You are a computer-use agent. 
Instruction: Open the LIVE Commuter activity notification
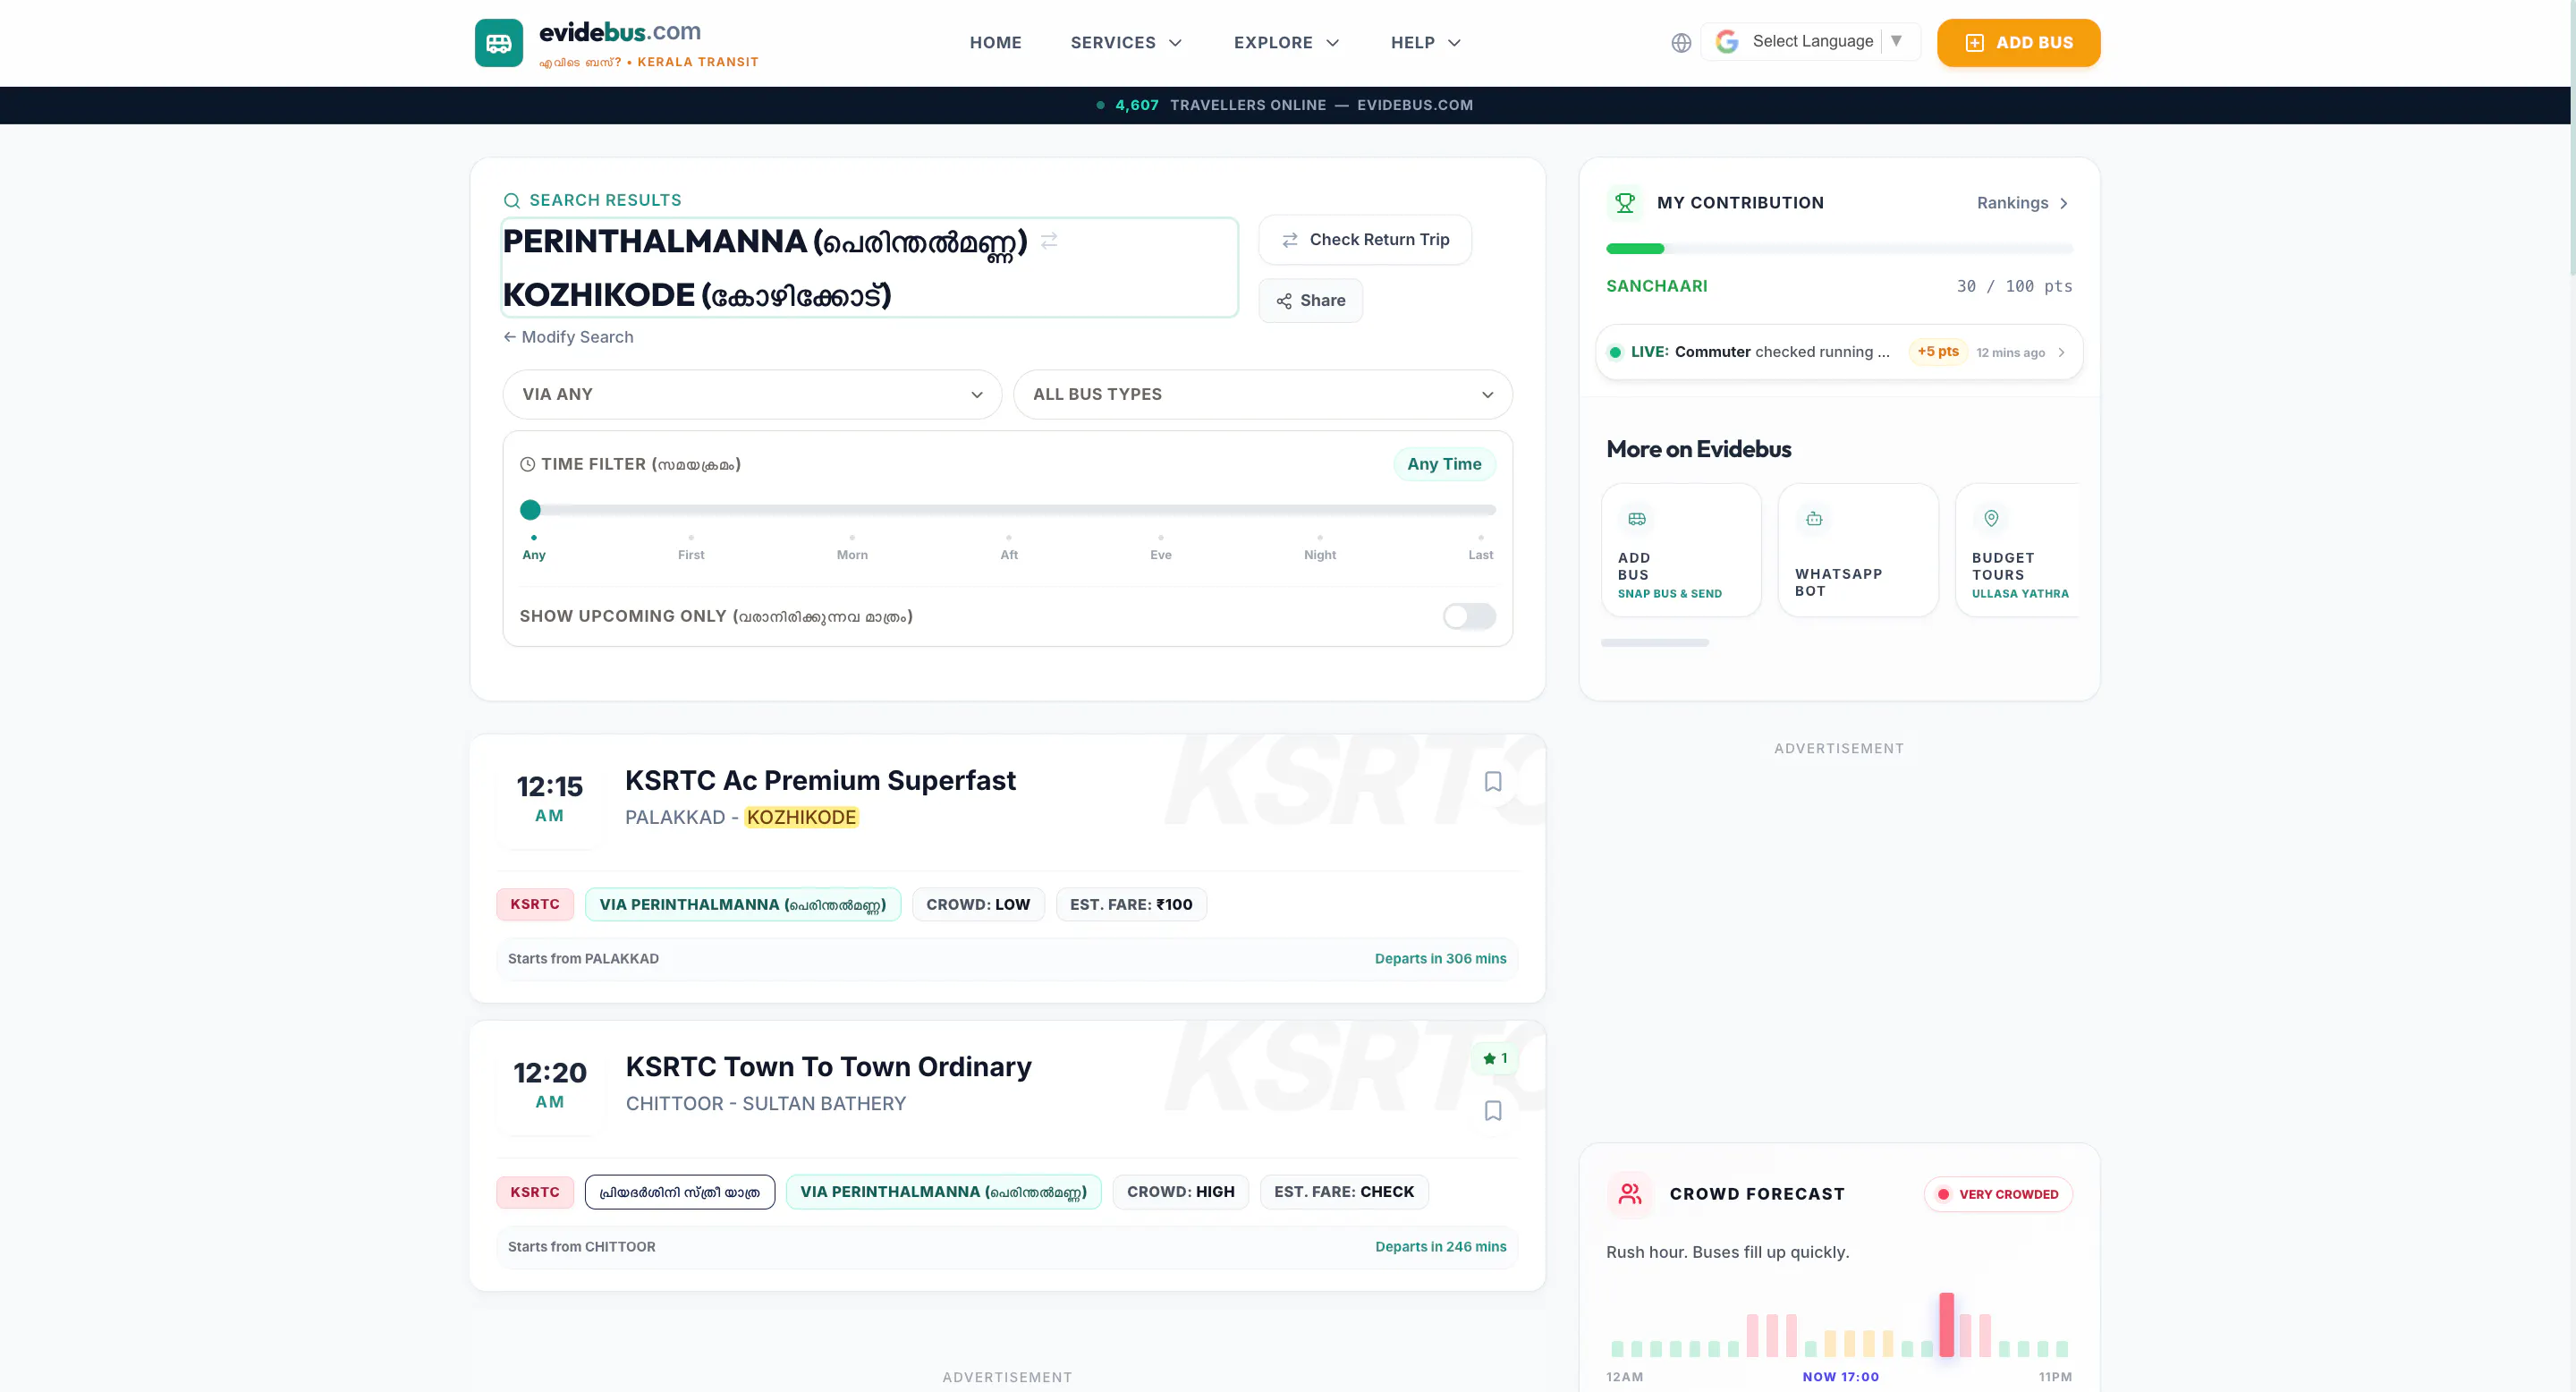pyautogui.click(x=1839, y=352)
